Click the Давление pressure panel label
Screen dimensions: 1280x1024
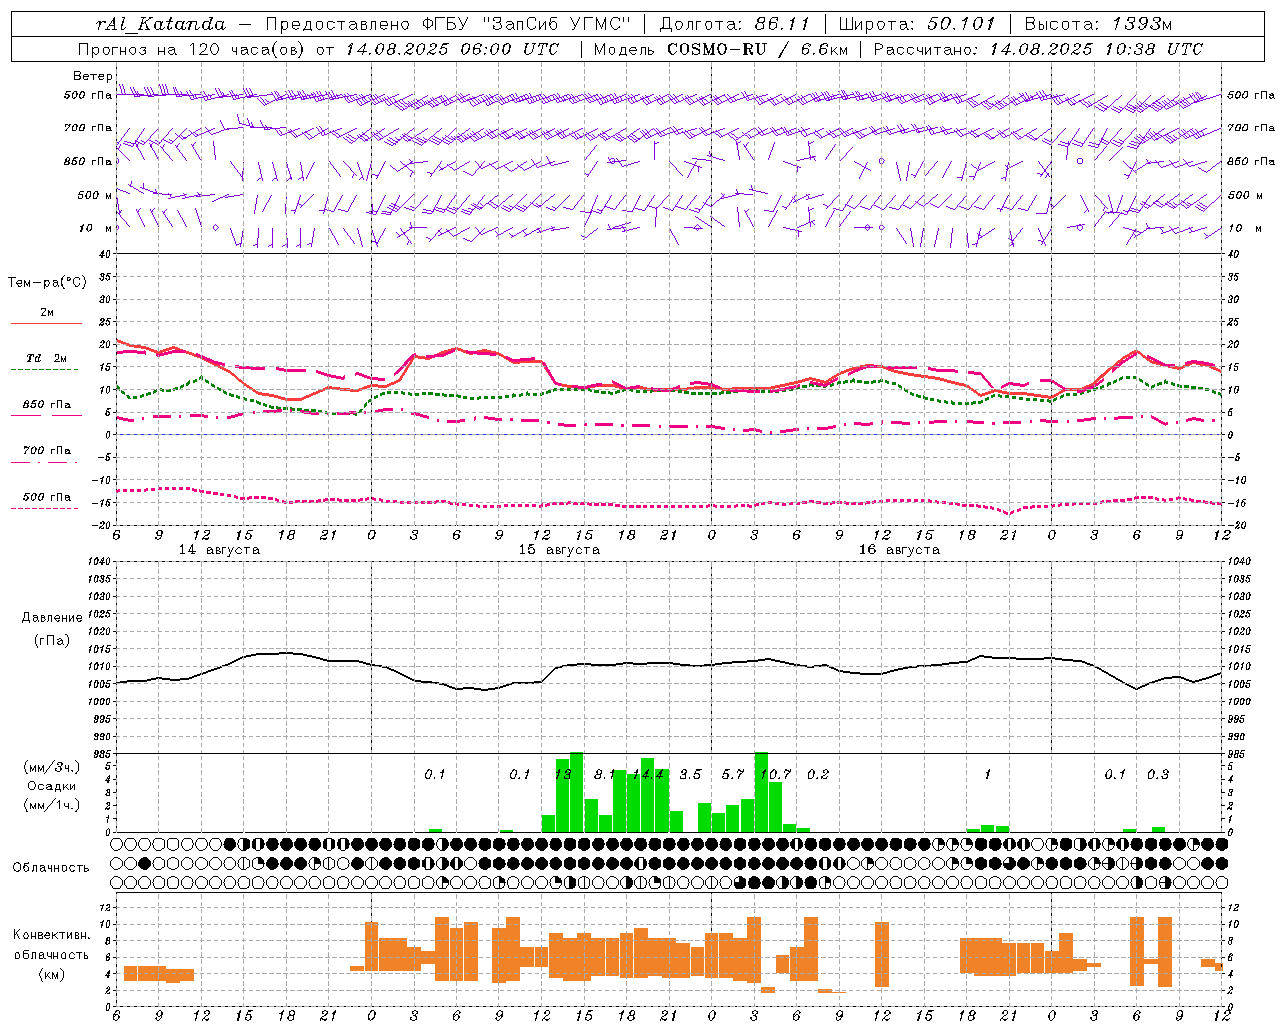point(52,618)
